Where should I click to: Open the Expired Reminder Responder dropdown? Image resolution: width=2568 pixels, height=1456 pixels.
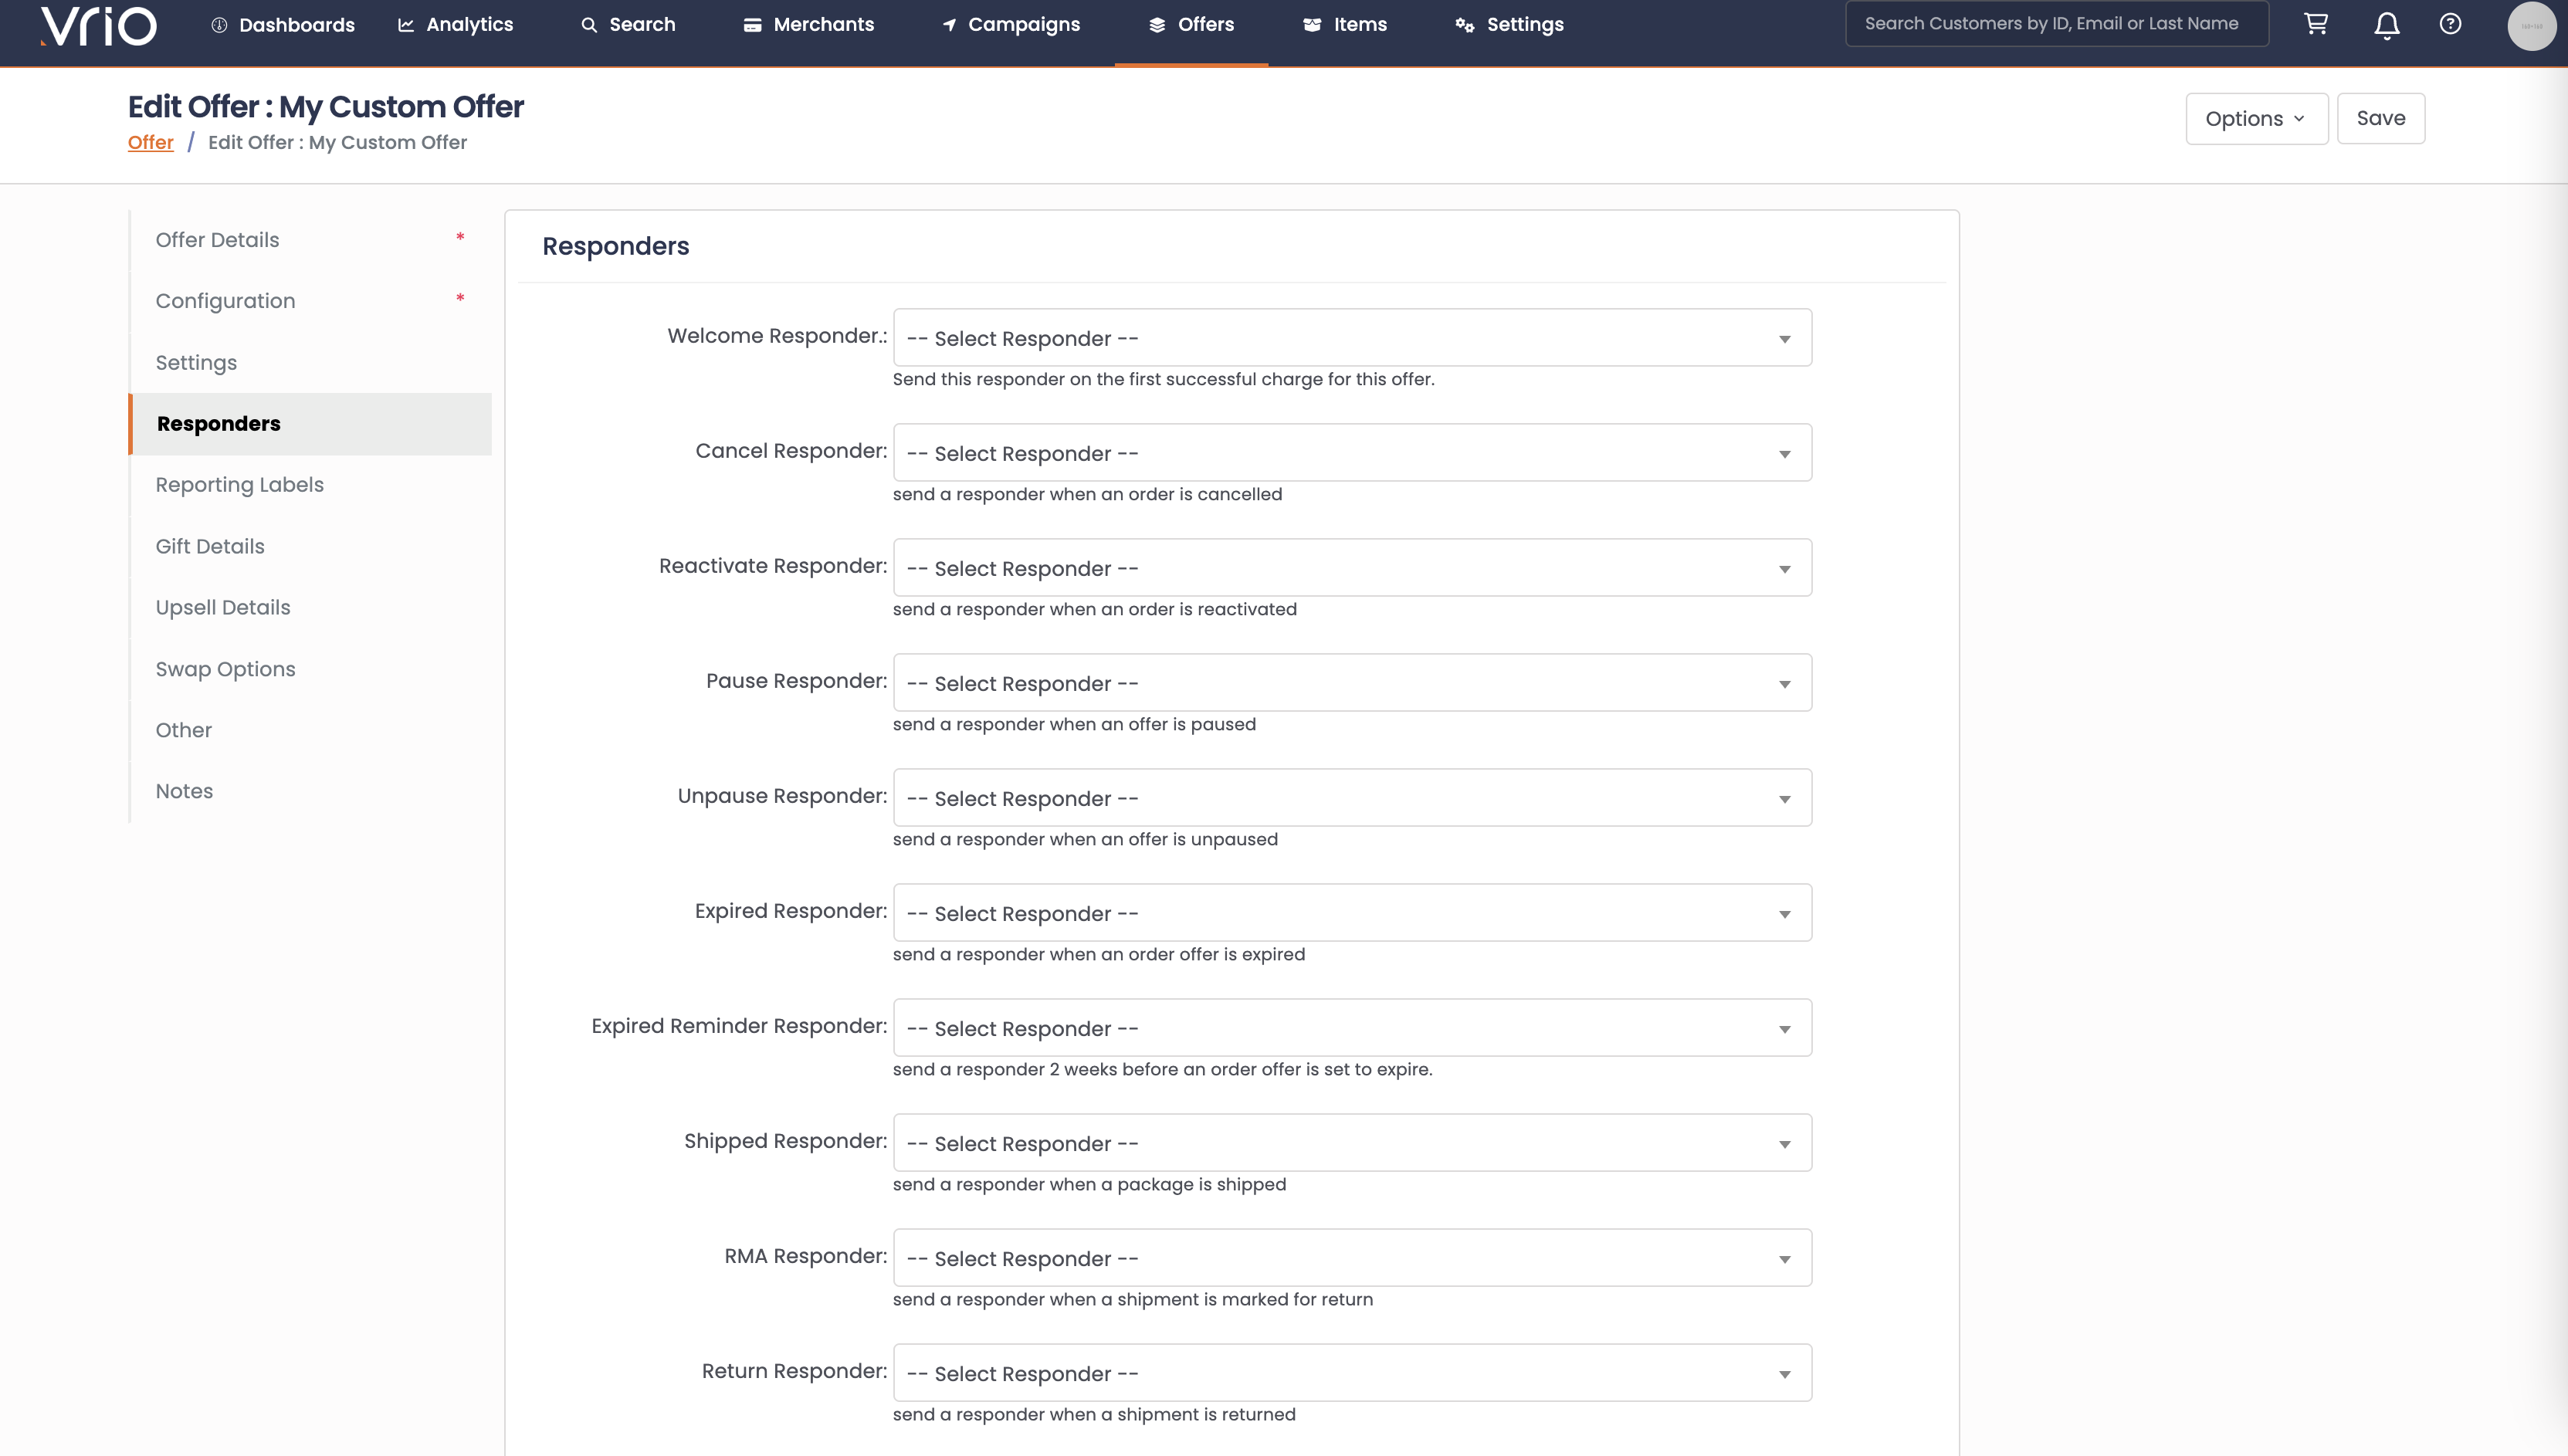[x=1352, y=1028]
